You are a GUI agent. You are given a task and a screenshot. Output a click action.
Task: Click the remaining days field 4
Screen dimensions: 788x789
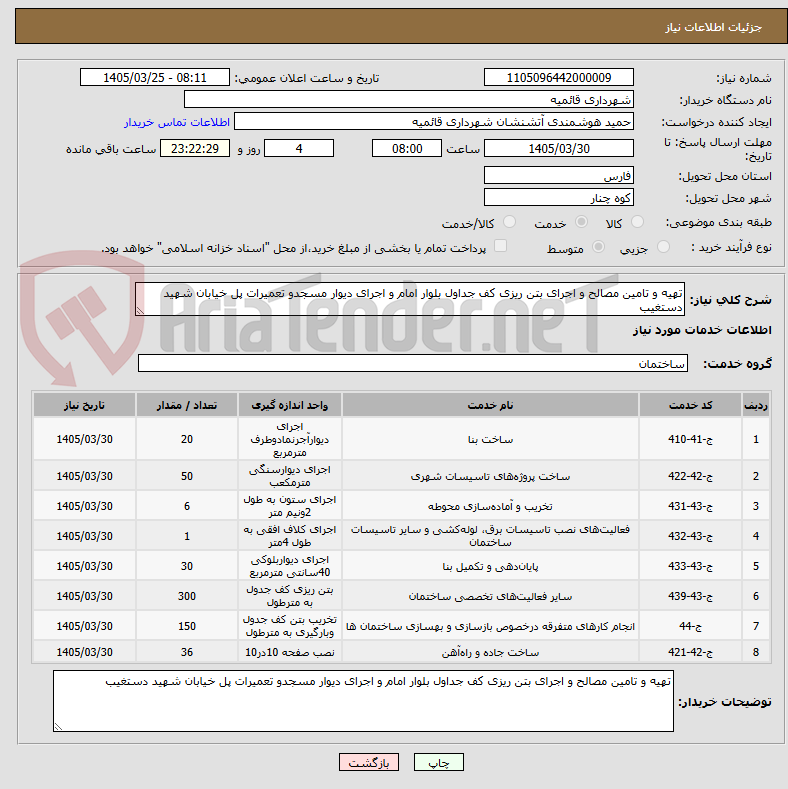click(299, 148)
